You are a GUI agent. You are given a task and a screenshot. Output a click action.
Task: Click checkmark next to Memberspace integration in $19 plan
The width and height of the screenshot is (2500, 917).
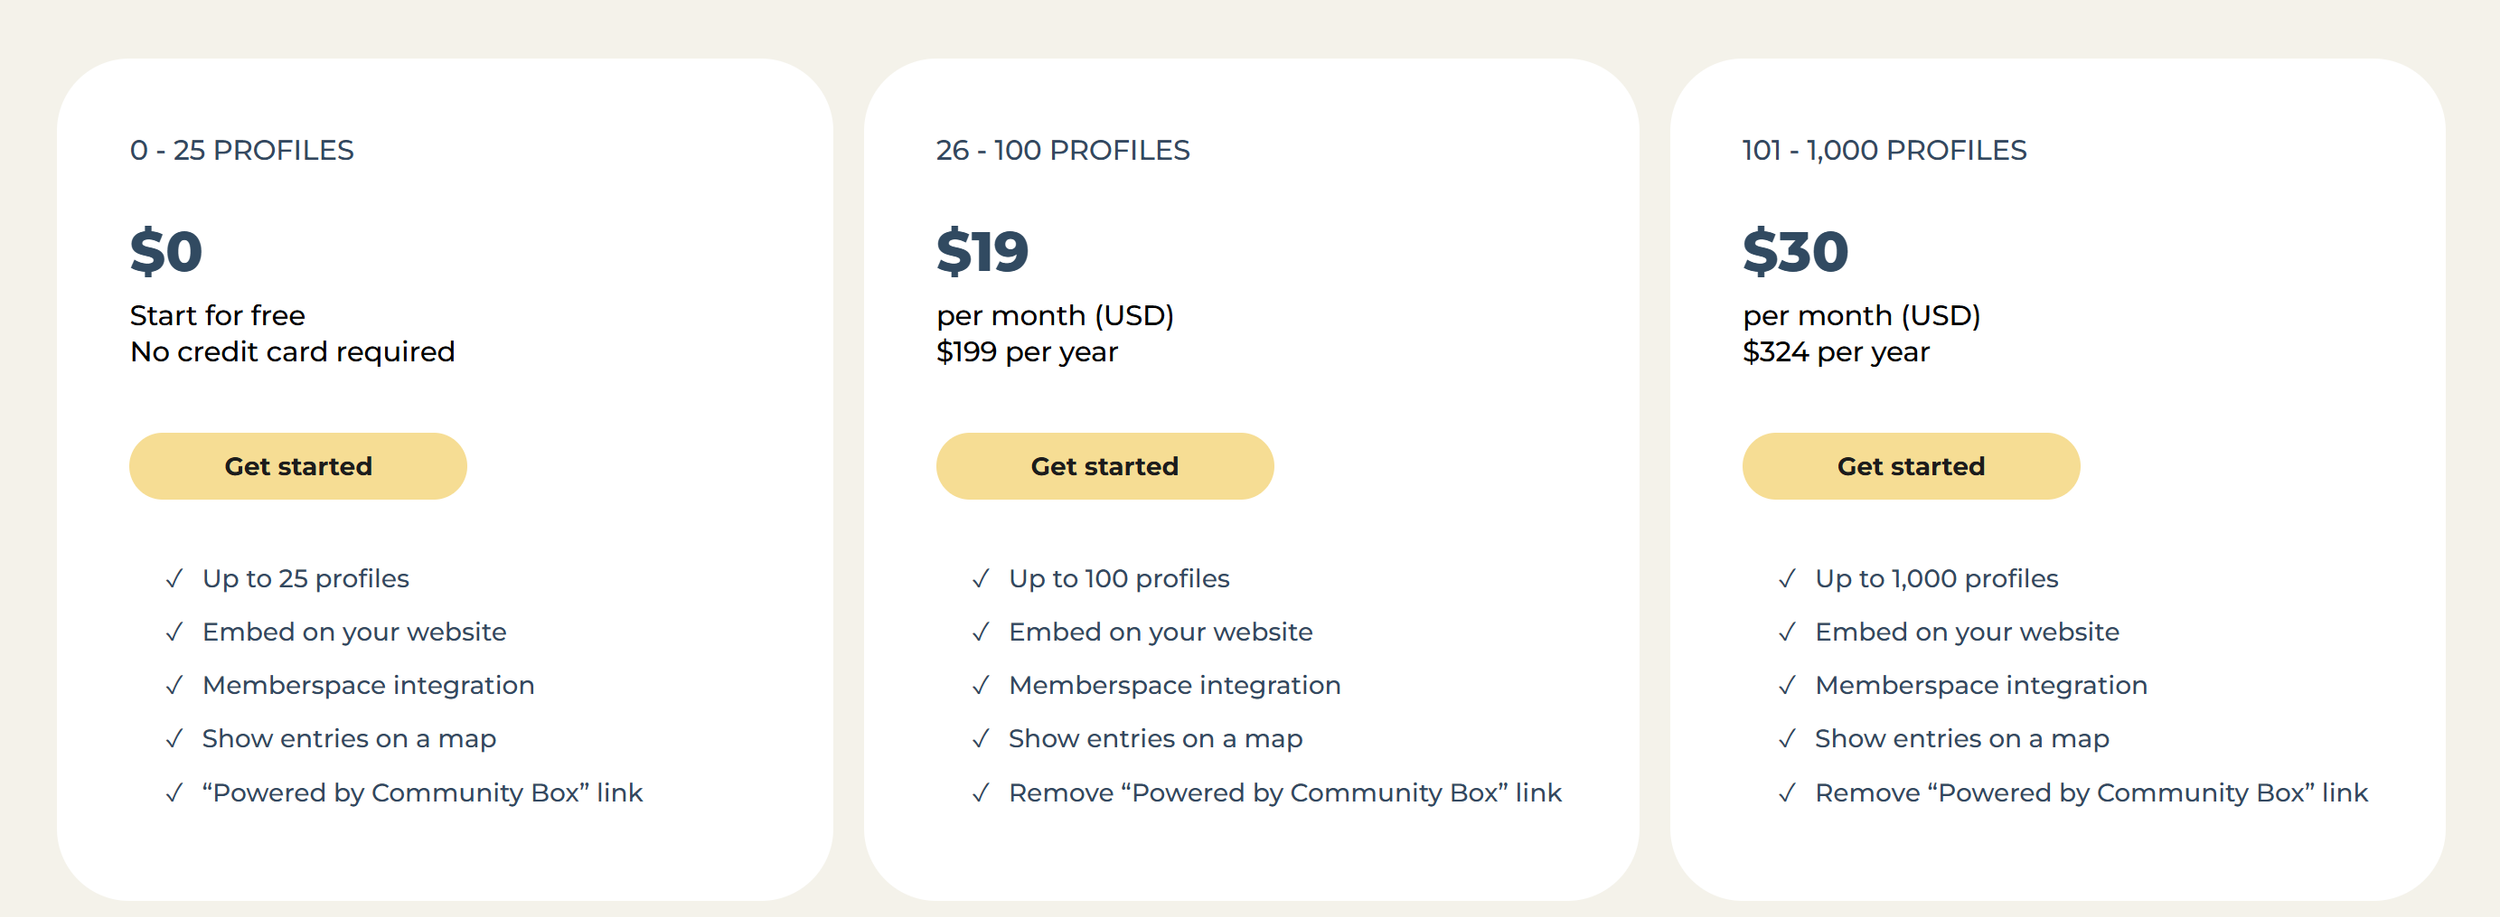click(981, 685)
